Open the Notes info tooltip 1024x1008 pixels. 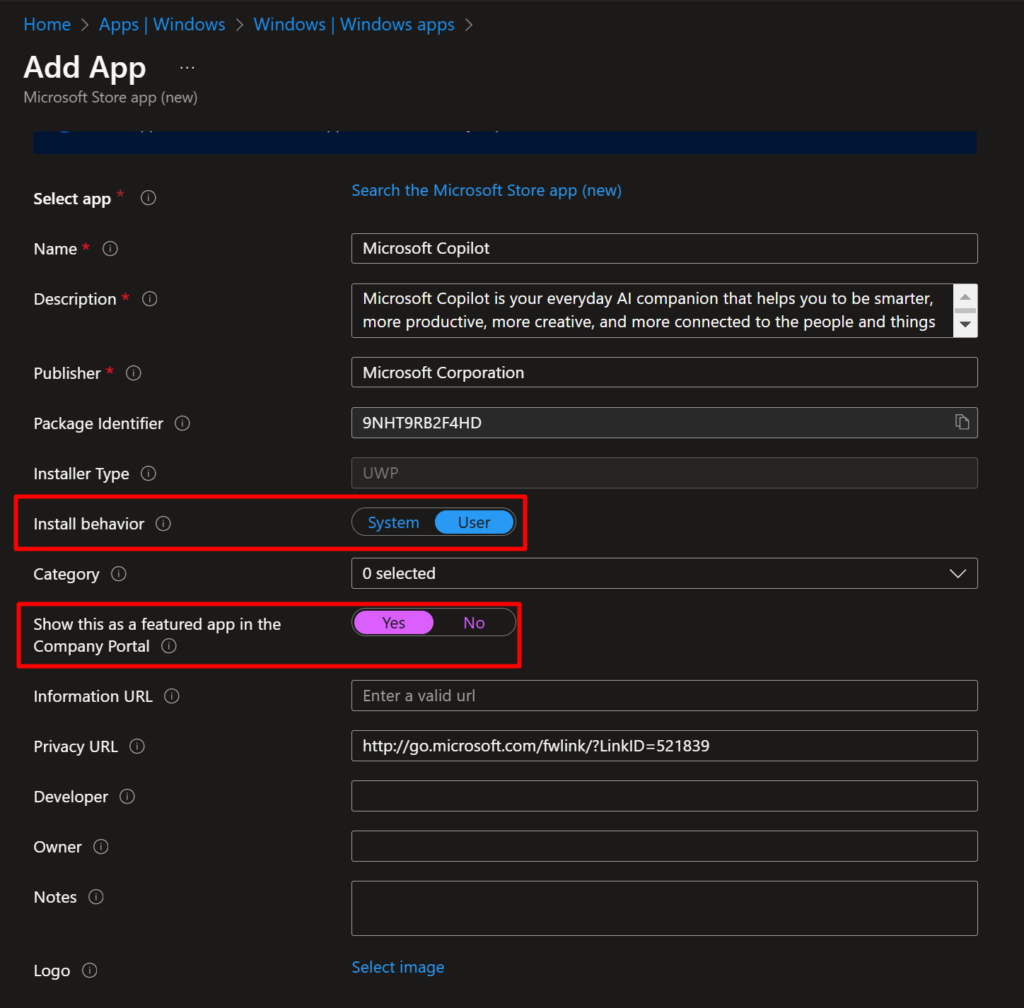pos(95,897)
